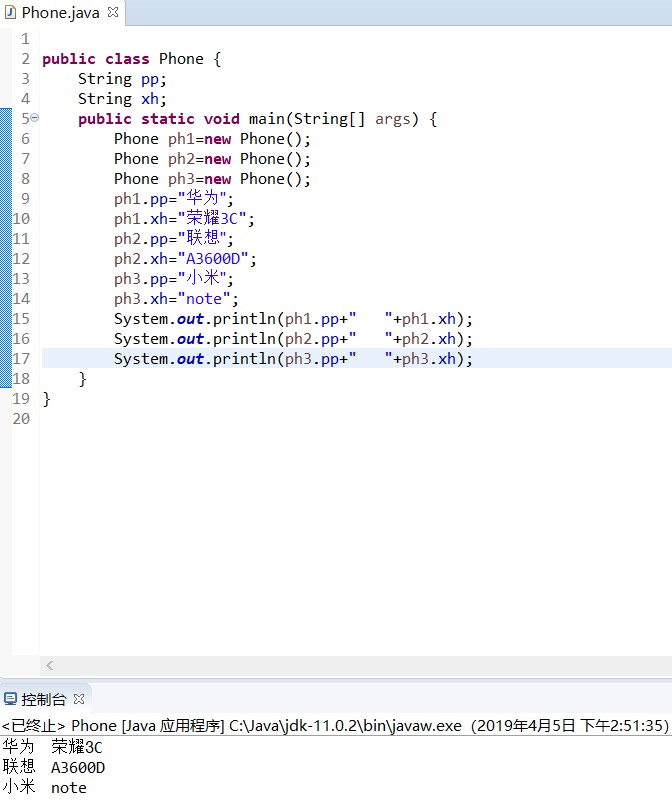The height and width of the screenshot is (802, 672).
Task: Click the println line for ph1
Action: pos(293,319)
